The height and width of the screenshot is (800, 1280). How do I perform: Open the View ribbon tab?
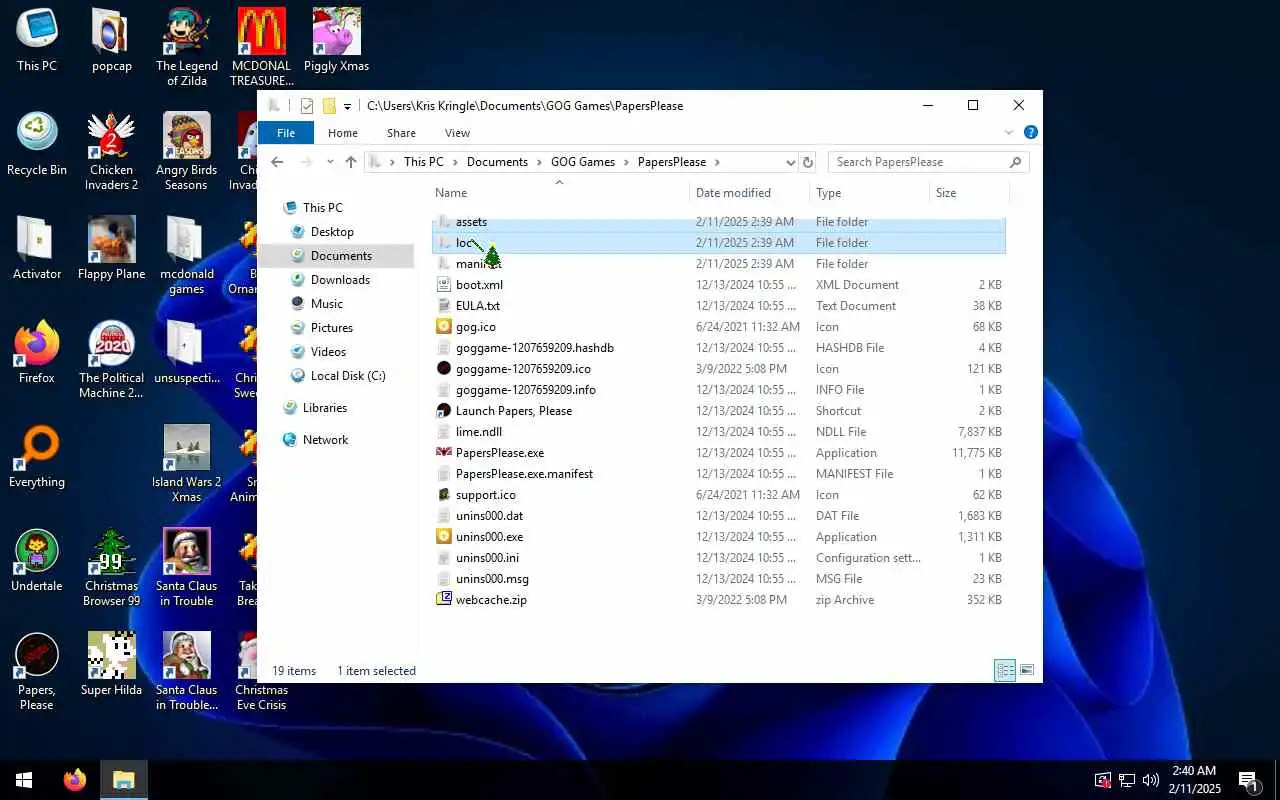pos(457,133)
